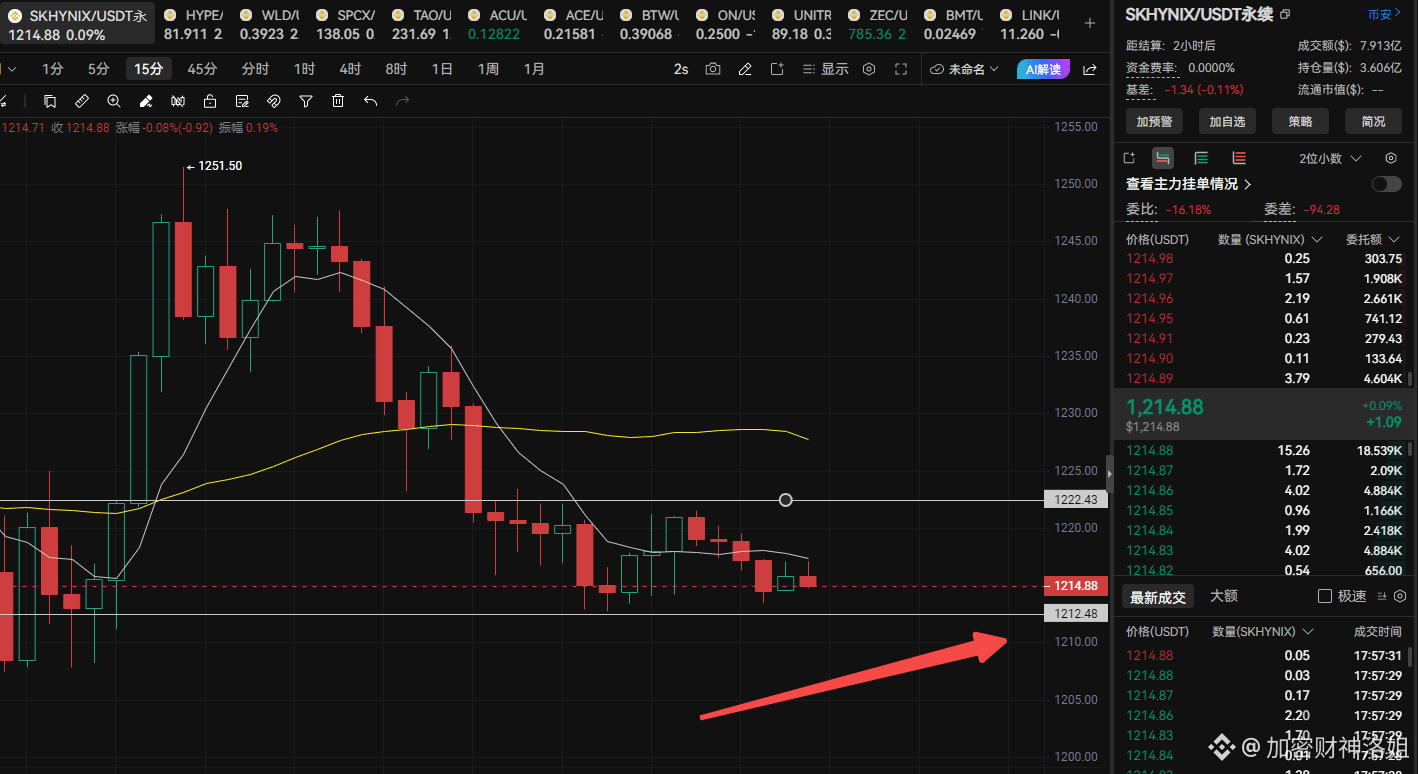
Task: Select the 4时 timeframe
Action: point(350,69)
